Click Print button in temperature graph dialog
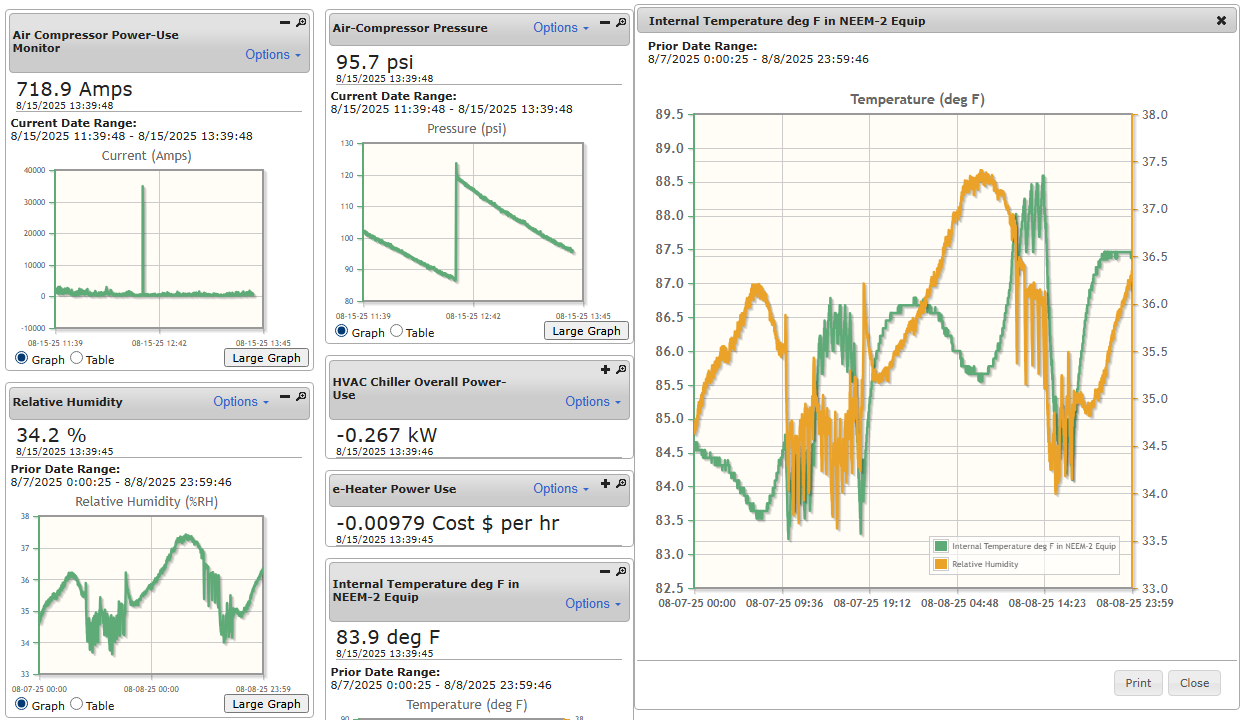 [1138, 683]
